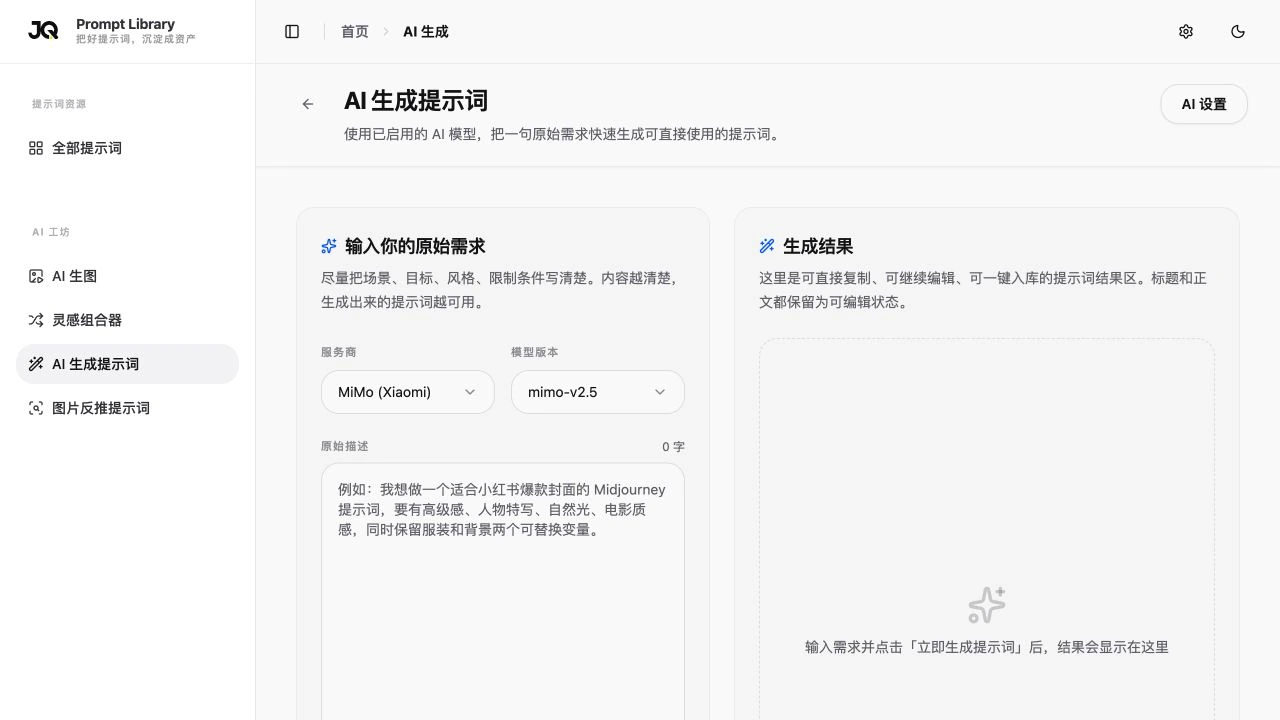Click the wand icon beside AI 生成提示词
The image size is (1280, 720).
(36, 364)
